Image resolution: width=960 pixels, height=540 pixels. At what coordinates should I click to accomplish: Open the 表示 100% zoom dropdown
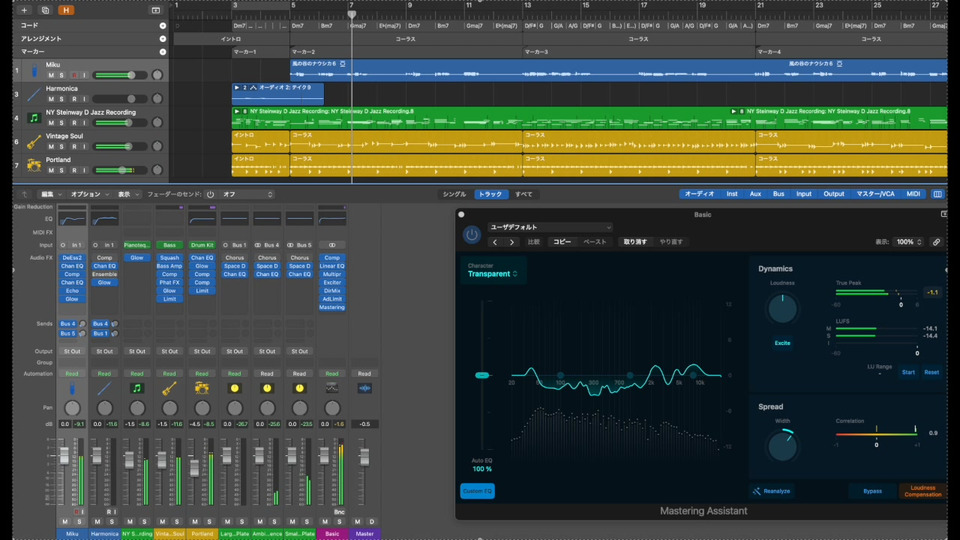909,242
